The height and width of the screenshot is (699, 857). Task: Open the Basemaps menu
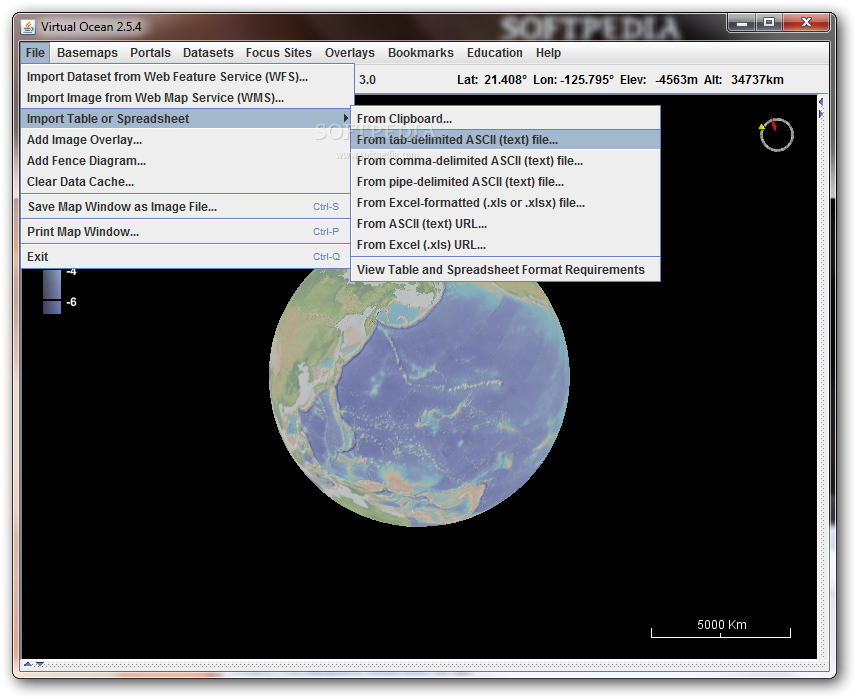[x=87, y=52]
